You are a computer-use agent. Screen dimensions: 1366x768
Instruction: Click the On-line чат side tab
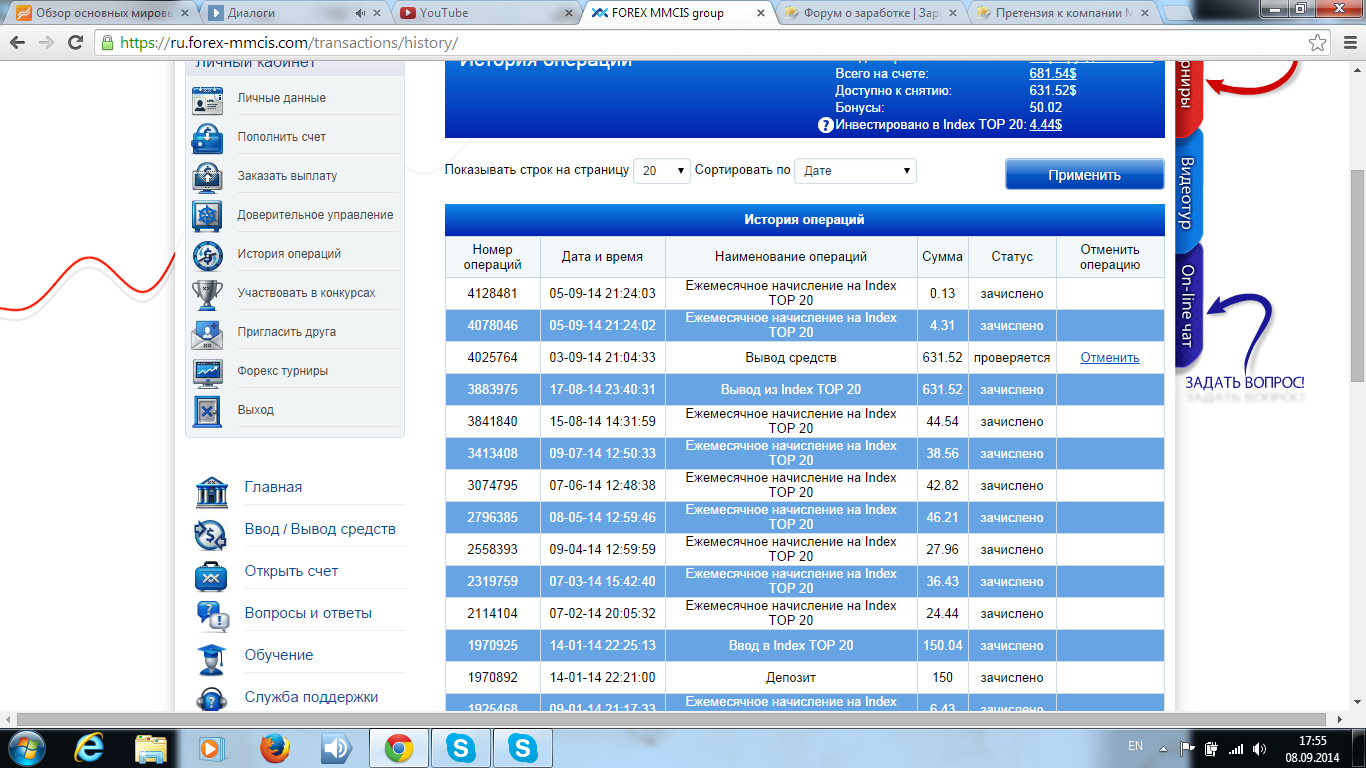click(x=1187, y=306)
